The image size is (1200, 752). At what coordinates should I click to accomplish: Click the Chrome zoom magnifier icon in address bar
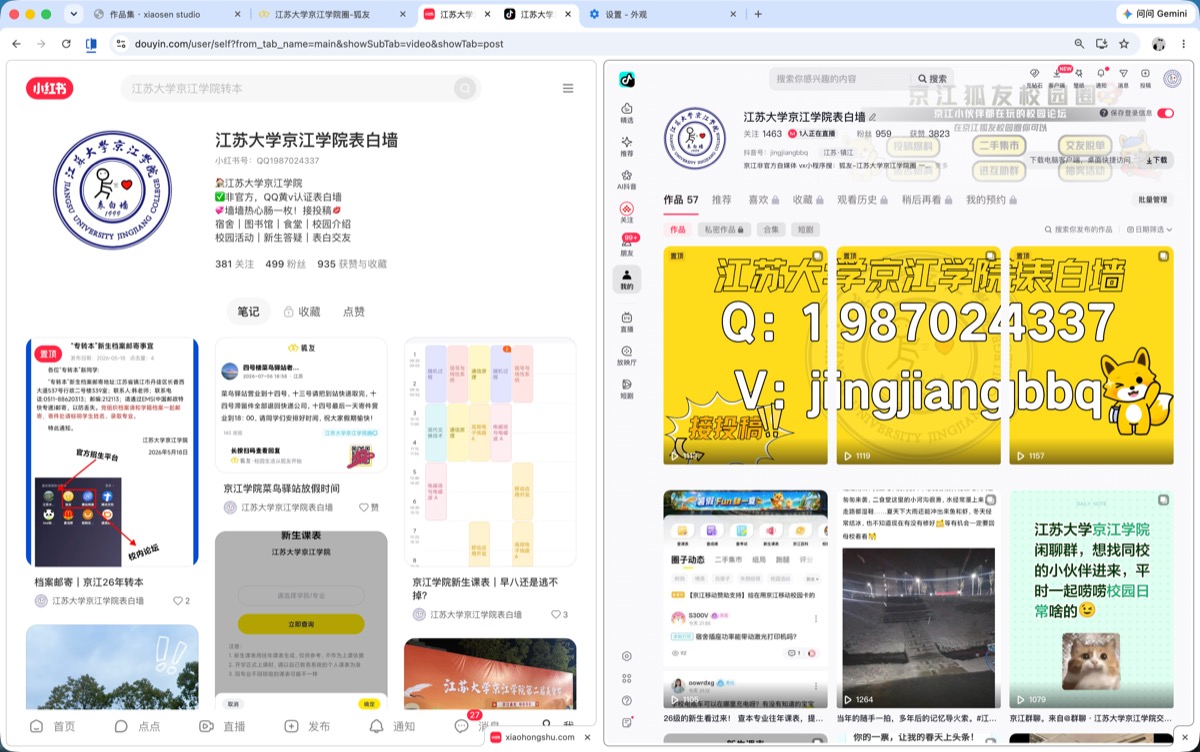pyautogui.click(x=1079, y=44)
